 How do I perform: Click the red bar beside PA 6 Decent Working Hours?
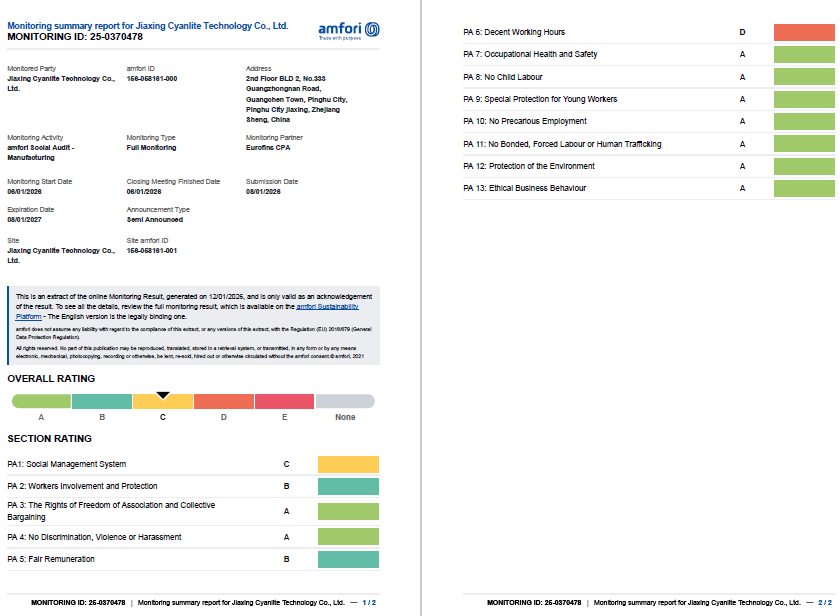806,32
